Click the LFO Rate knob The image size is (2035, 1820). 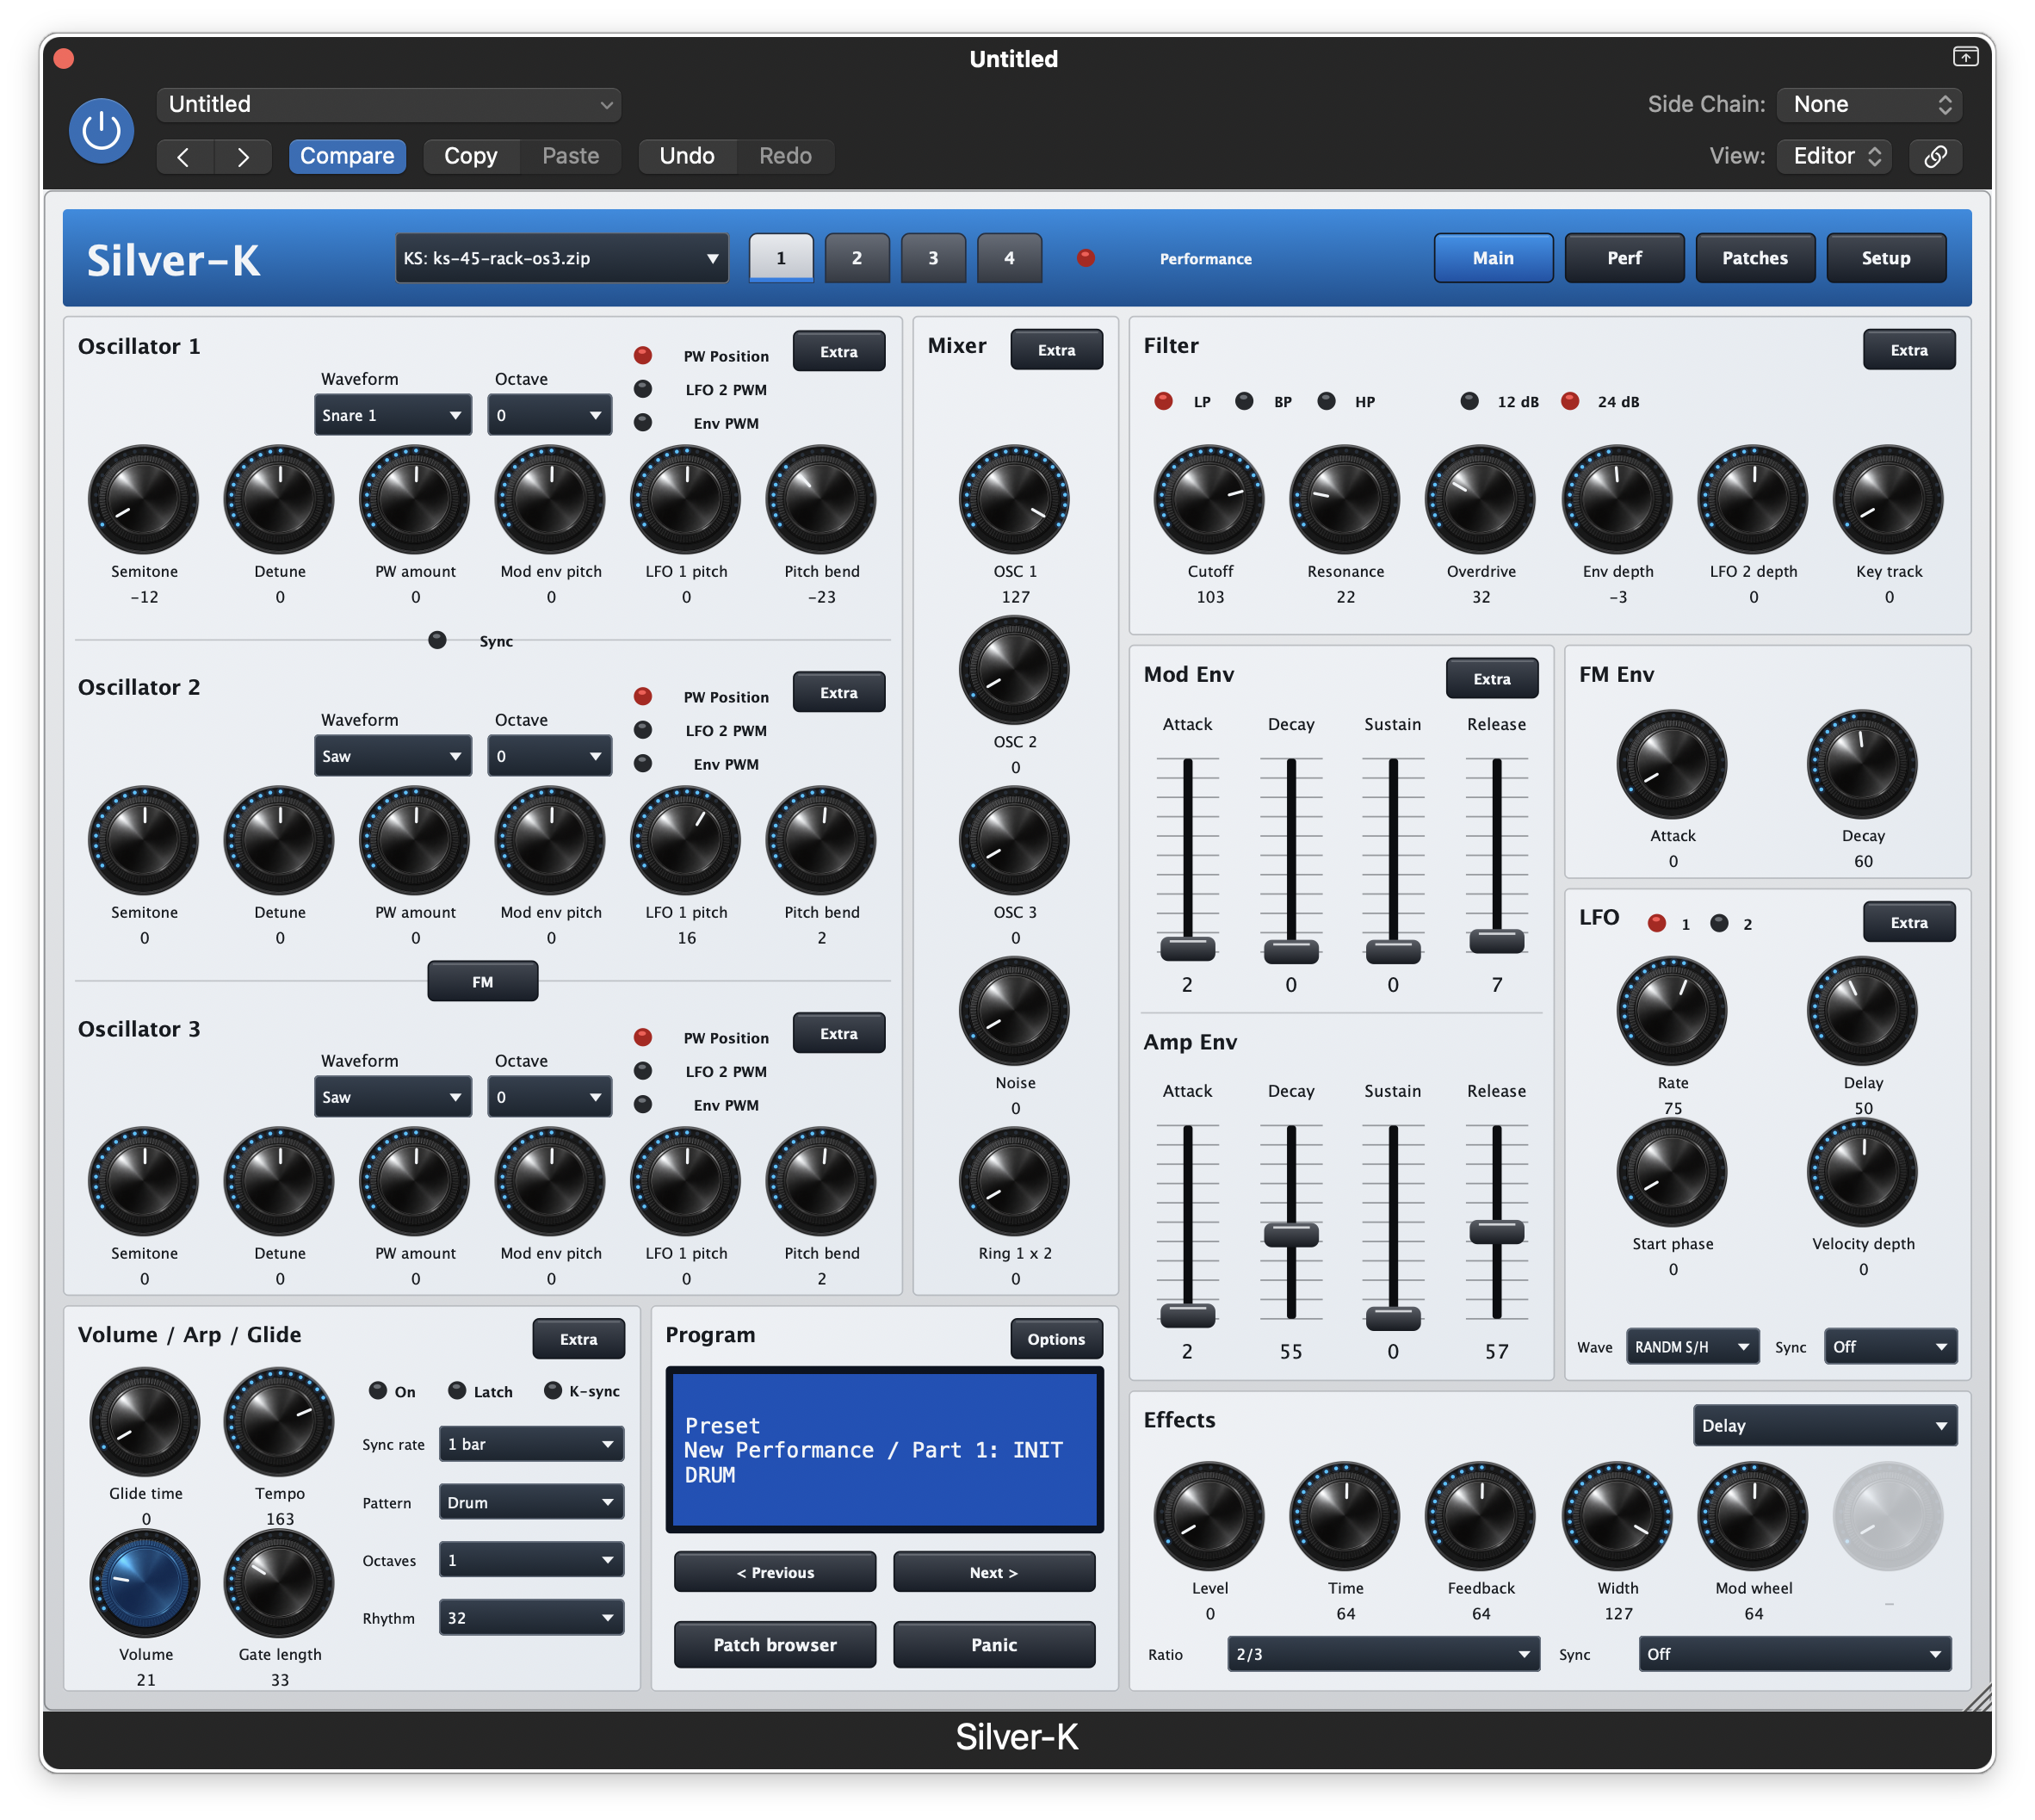click(1671, 1011)
